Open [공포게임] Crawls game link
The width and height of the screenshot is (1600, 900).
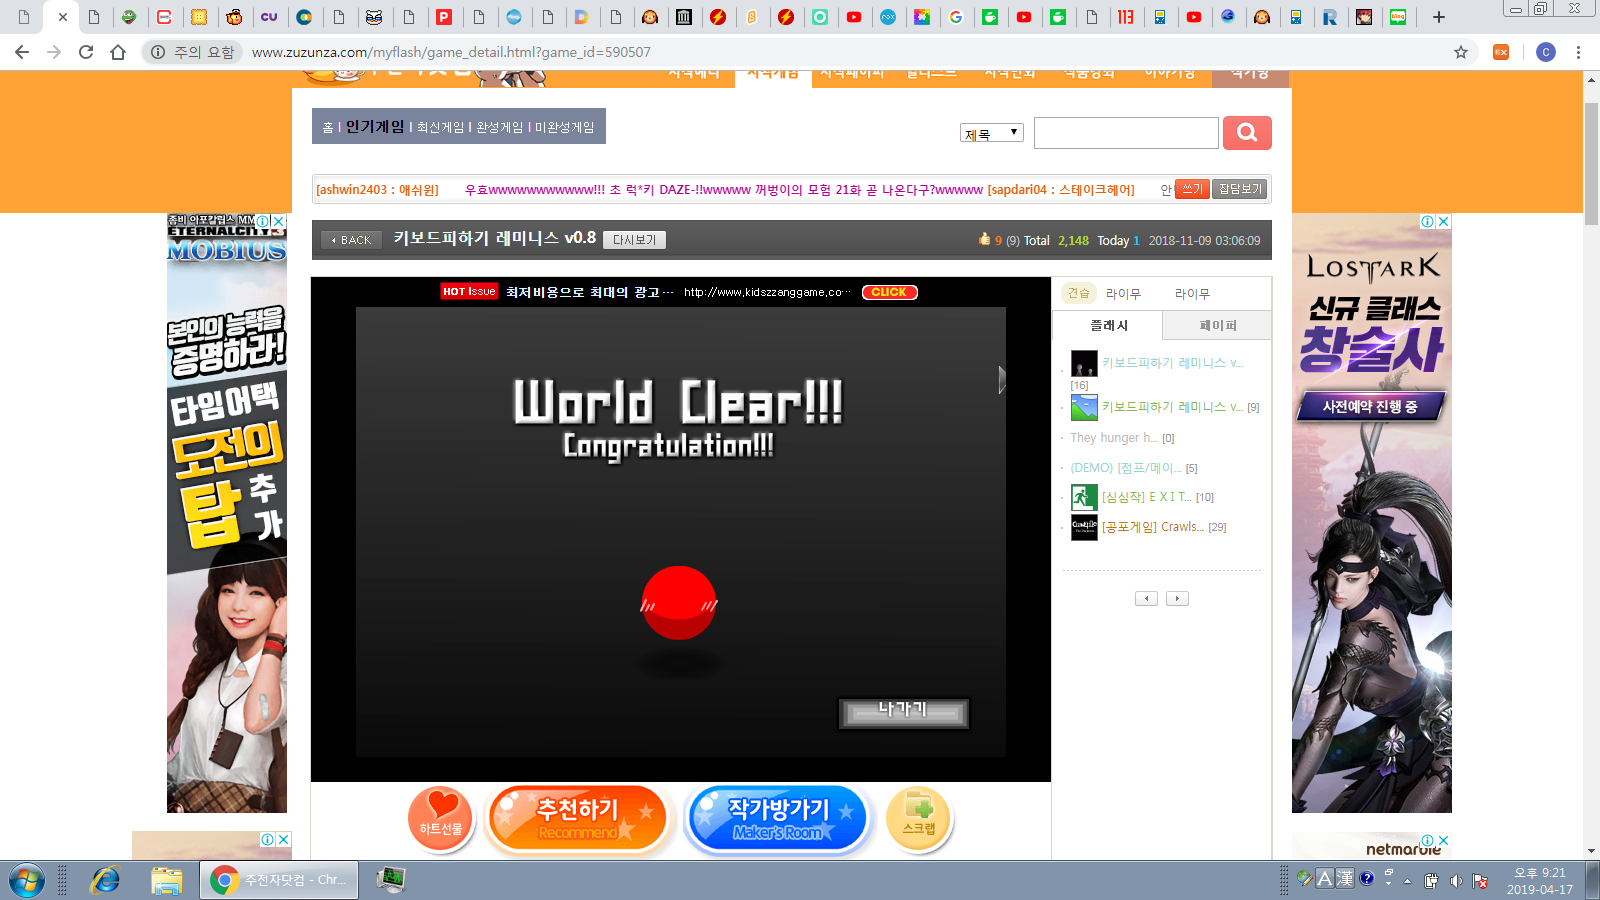coord(1152,527)
